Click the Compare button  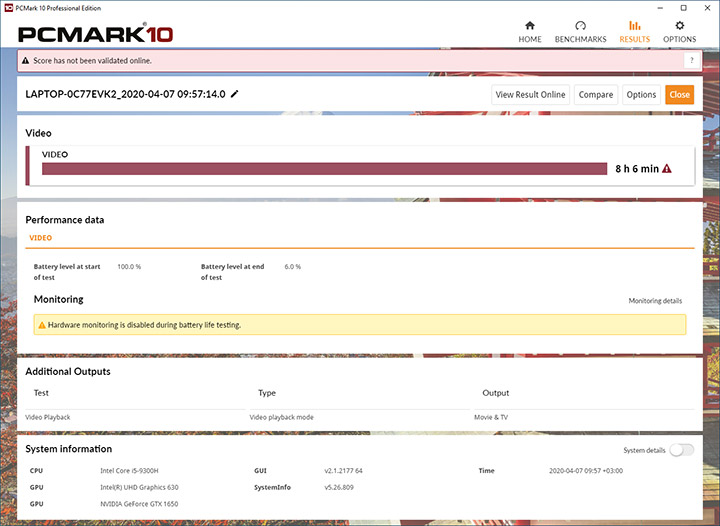pos(596,95)
